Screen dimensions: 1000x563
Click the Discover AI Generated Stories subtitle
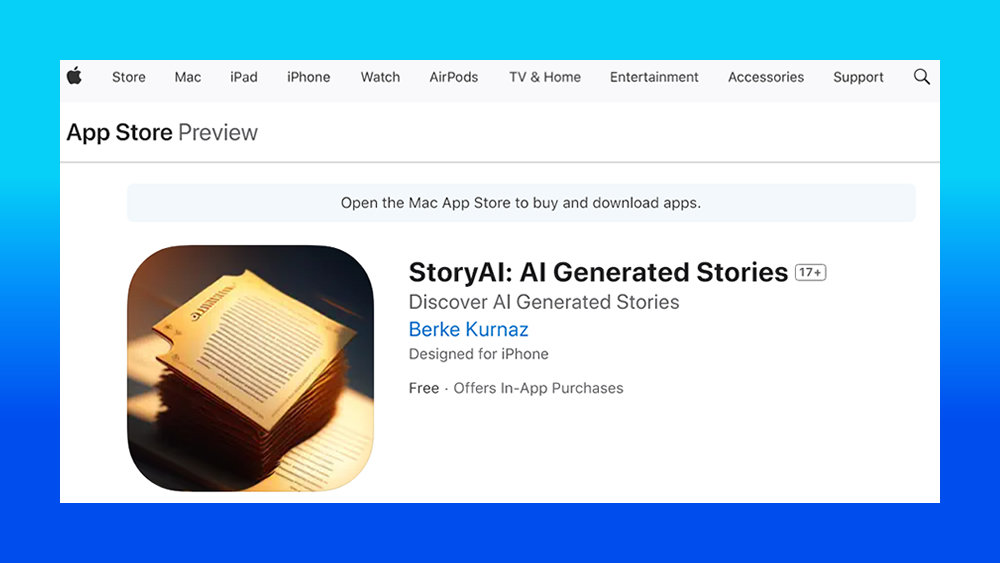(544, 302)
